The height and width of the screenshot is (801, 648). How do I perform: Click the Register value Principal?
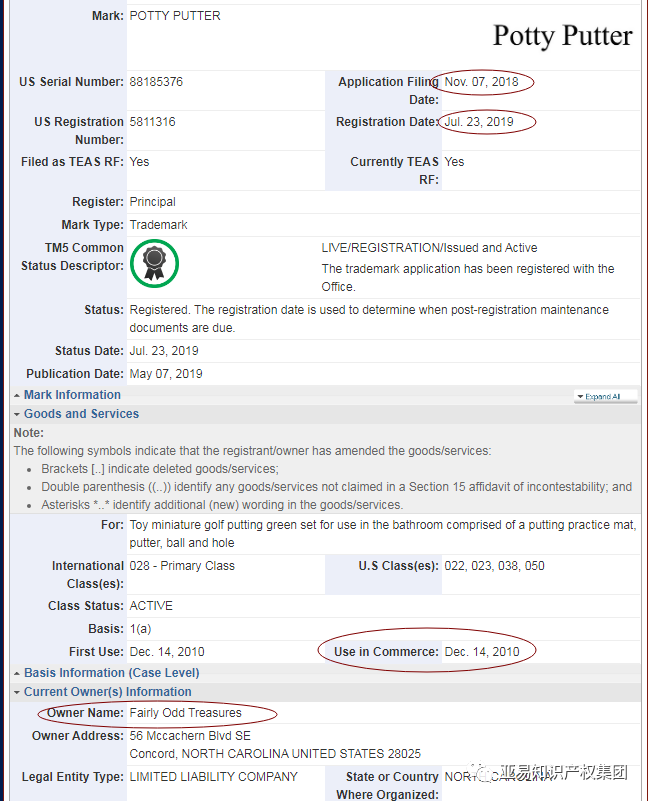pyautogui.click(x=152, y=202)
